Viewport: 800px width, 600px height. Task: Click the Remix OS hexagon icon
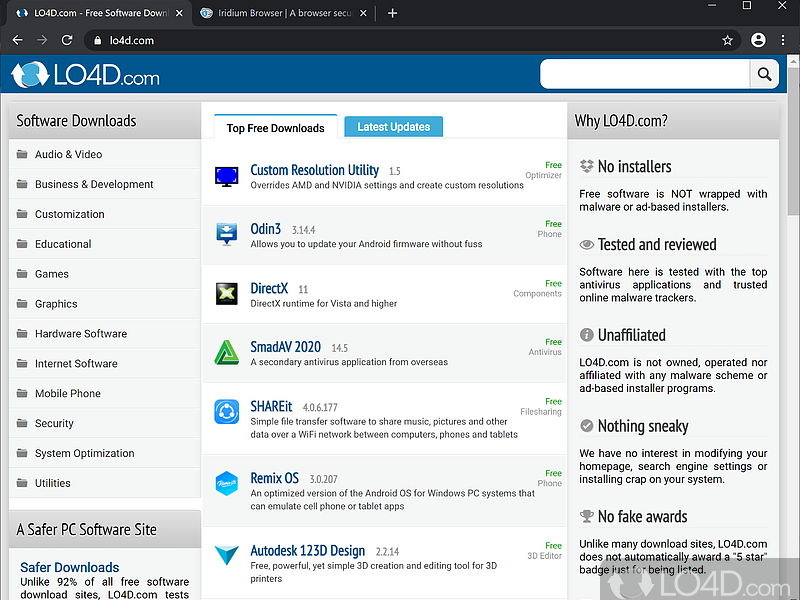[227, 483]
